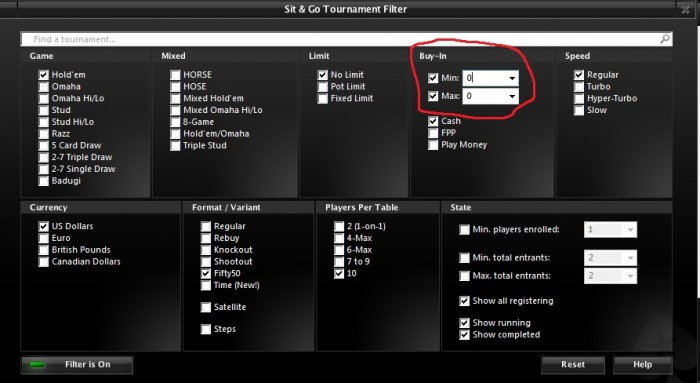Enable Min. total entrants checkbox

point(464,258)
